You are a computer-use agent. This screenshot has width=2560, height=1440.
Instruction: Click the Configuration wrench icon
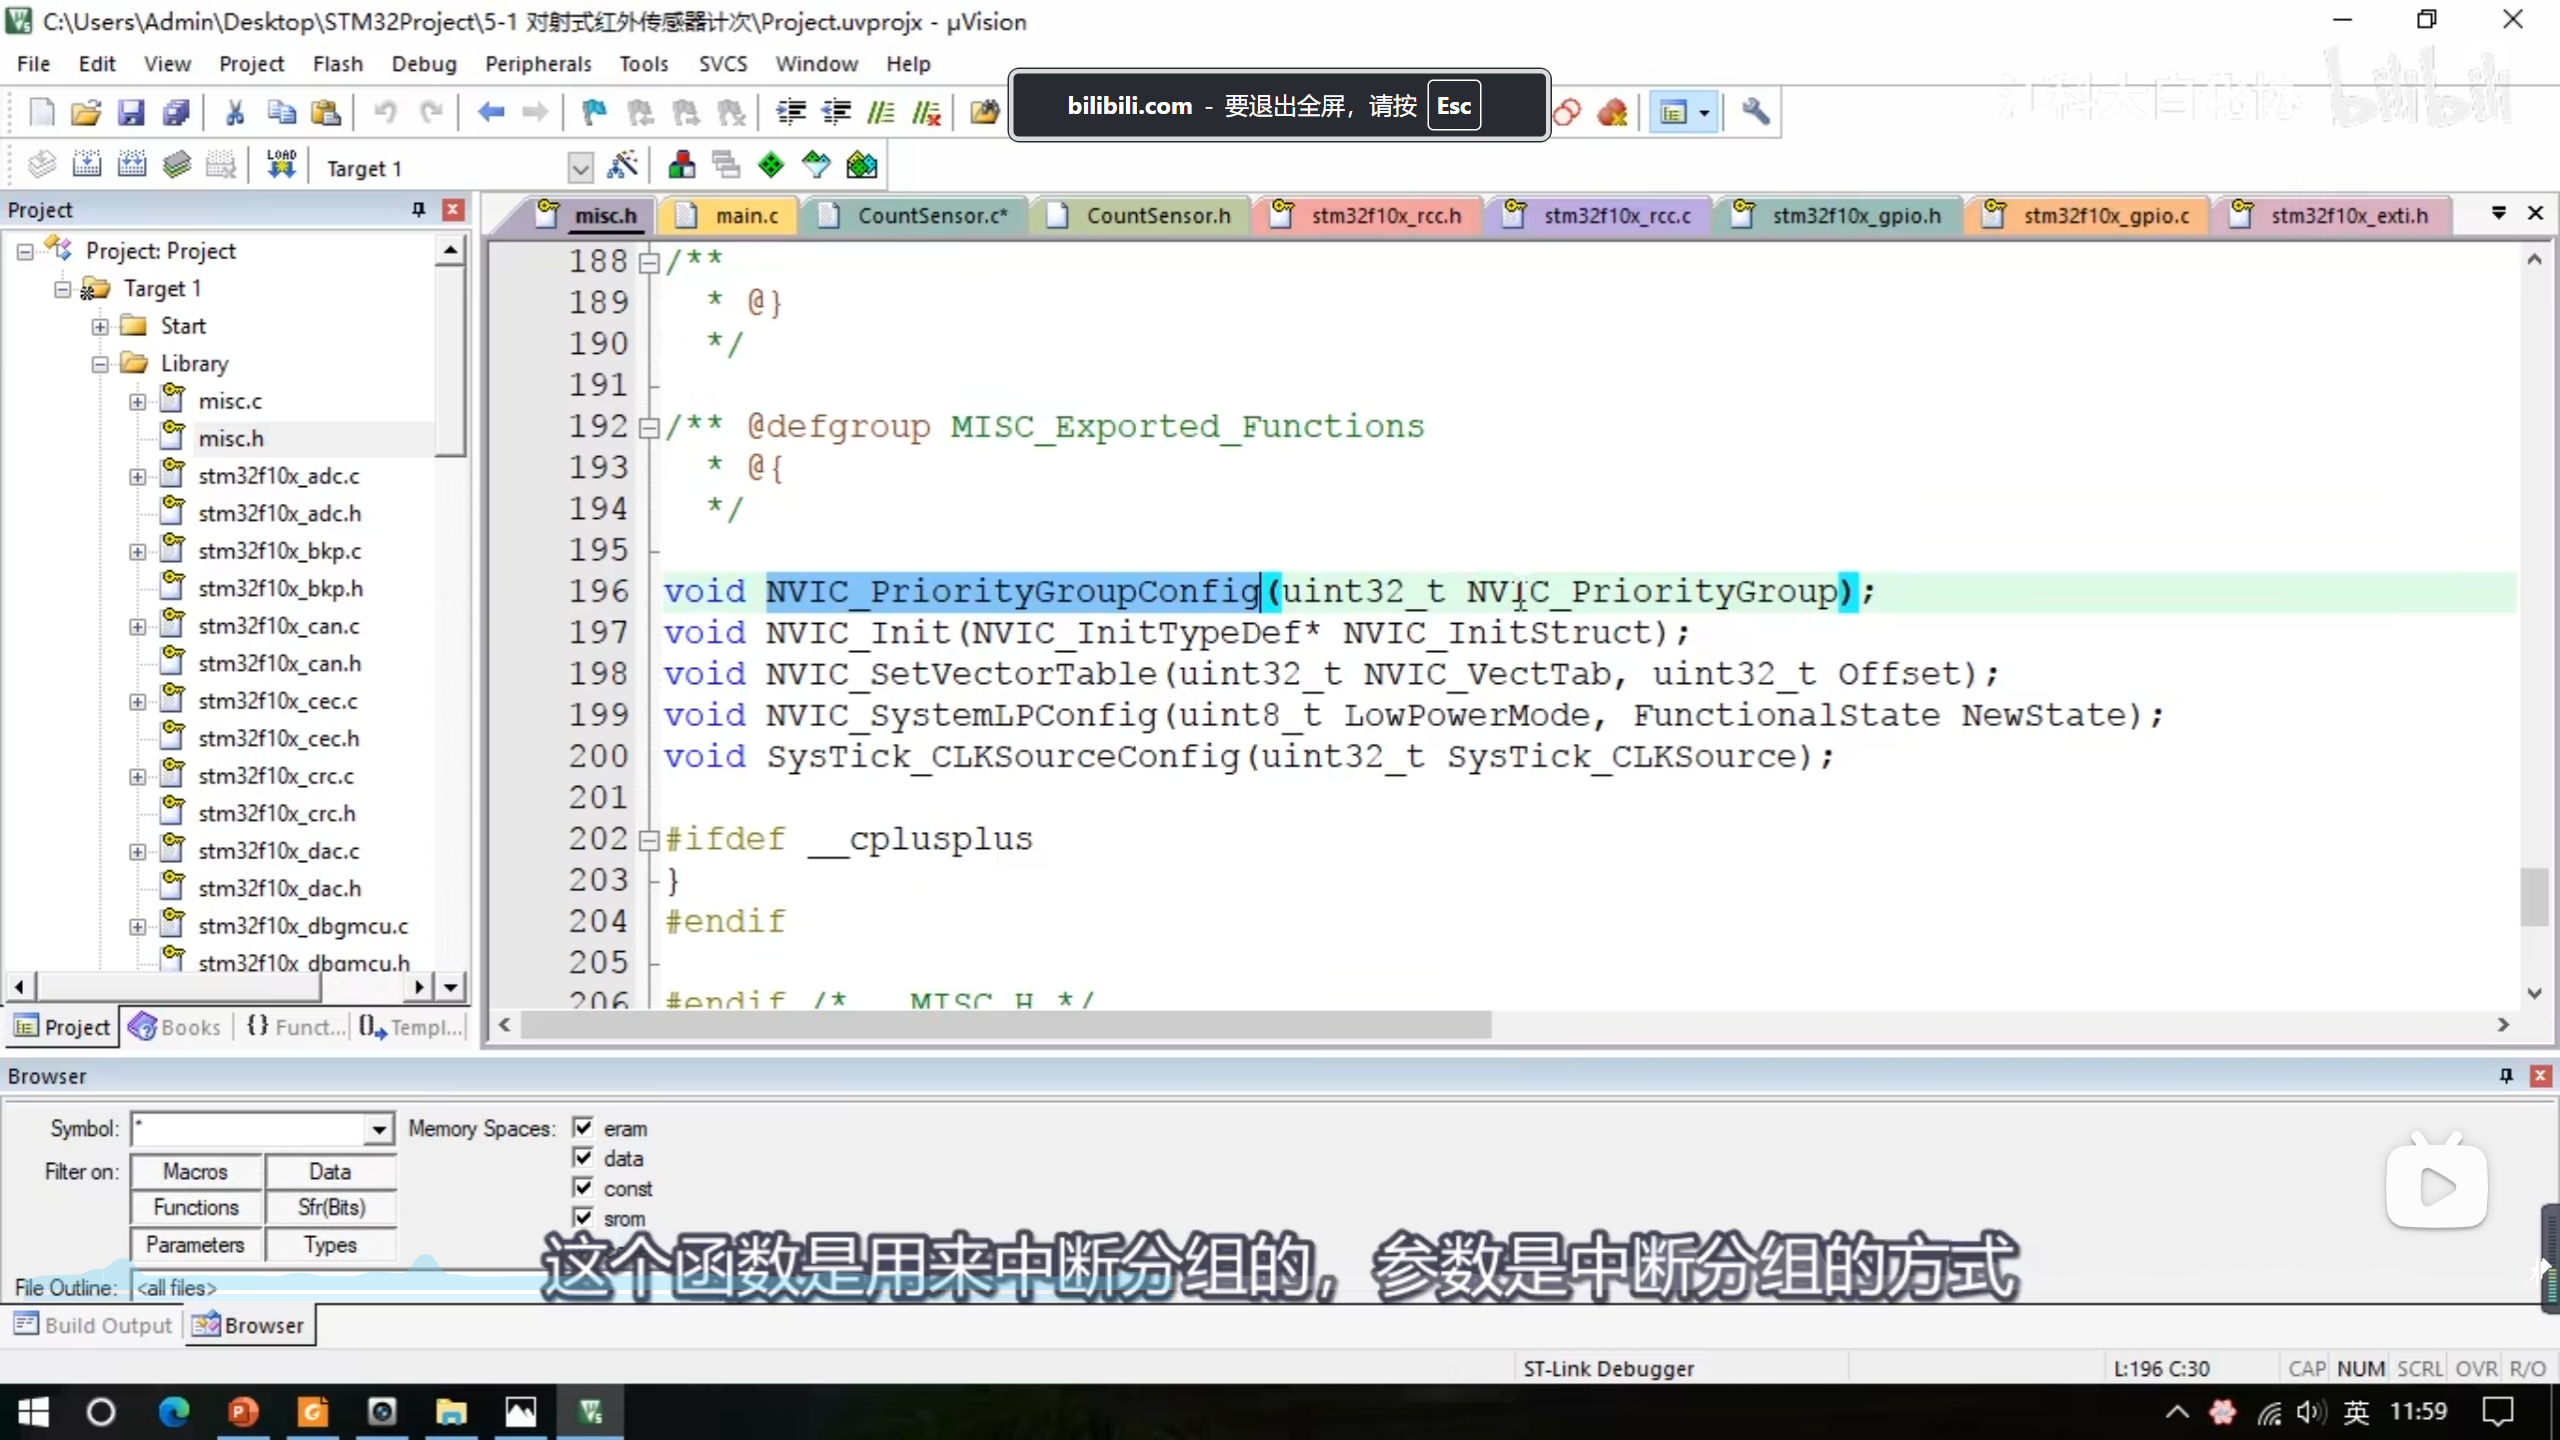pos(1755,112)
